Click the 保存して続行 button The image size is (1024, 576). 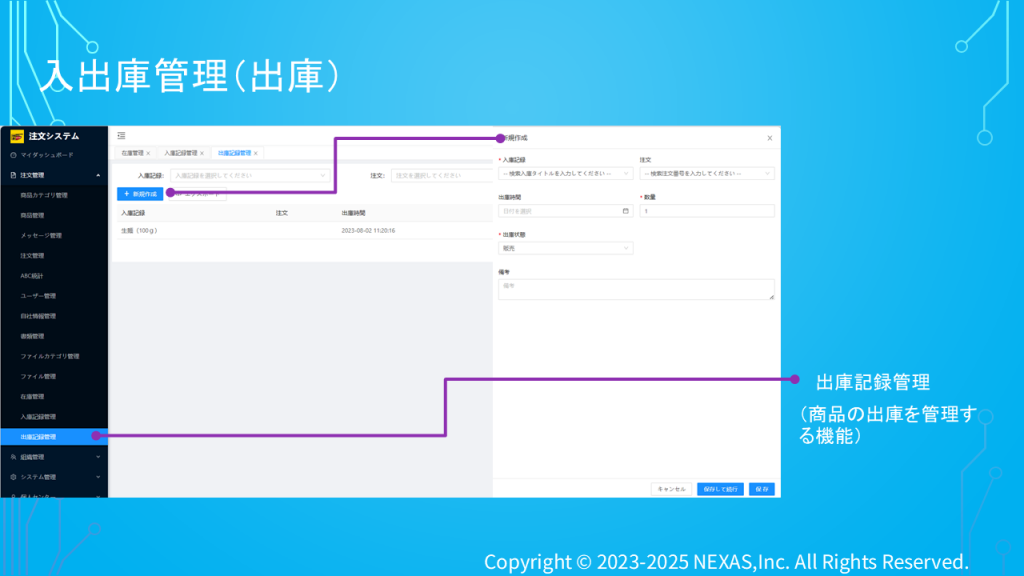[x=720, y=489]
